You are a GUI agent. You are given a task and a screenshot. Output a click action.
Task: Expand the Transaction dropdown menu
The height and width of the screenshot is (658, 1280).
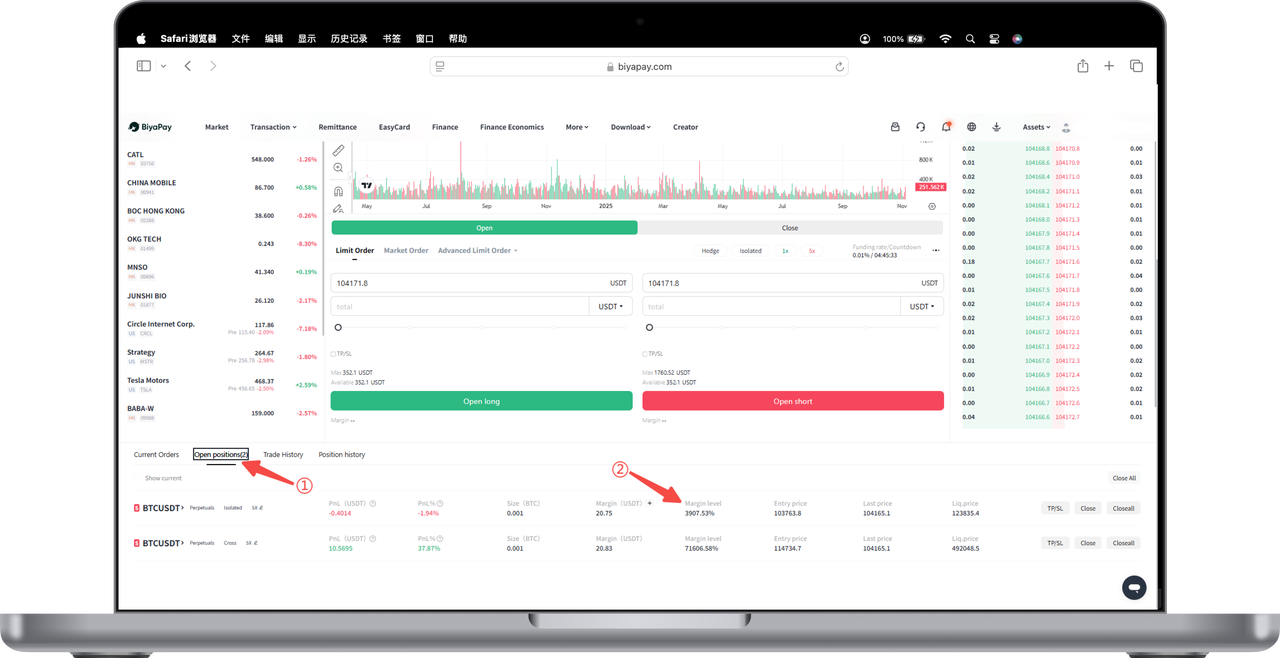point(273,127)
